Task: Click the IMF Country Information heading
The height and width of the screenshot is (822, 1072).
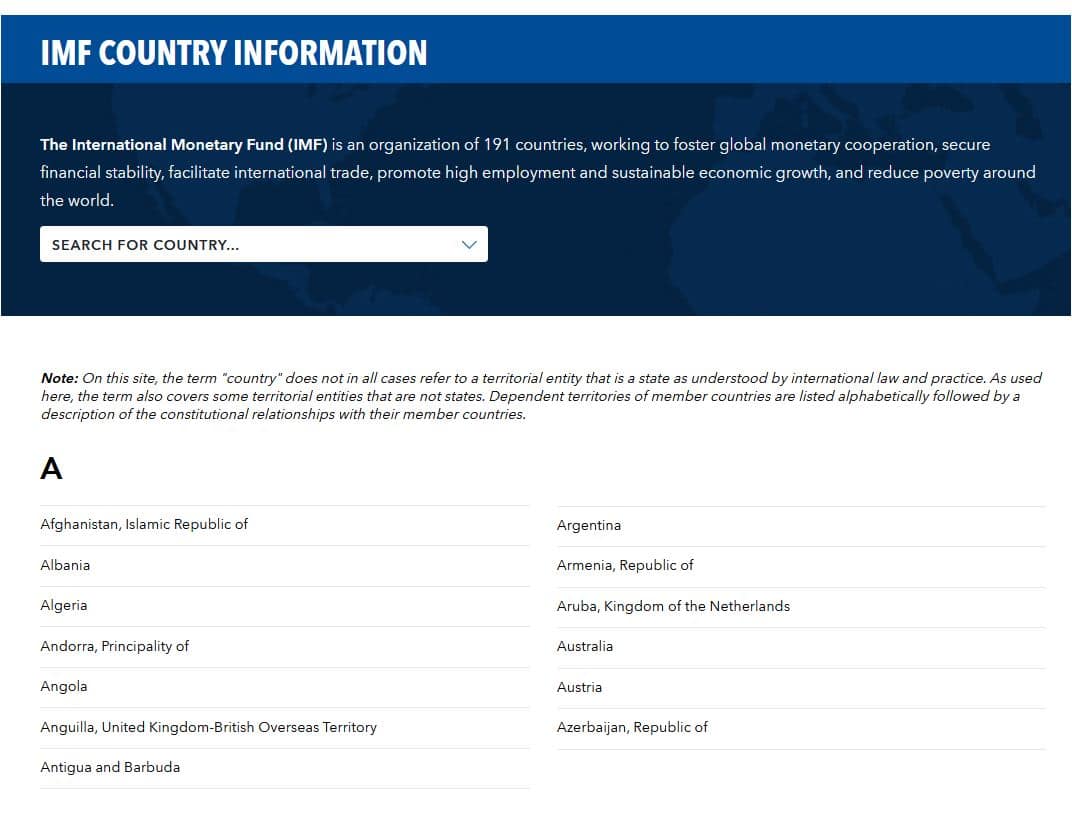Action: point(234,52)
